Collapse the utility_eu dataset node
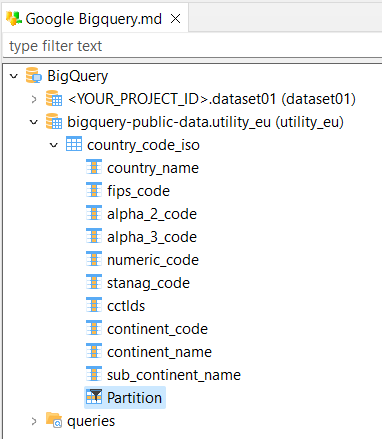 (x=34, y=122)
